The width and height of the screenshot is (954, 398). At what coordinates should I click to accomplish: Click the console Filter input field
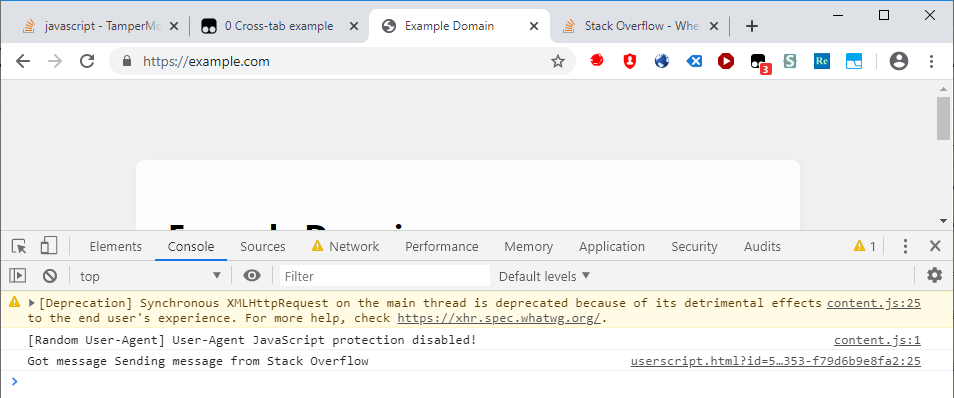point(385,276)
